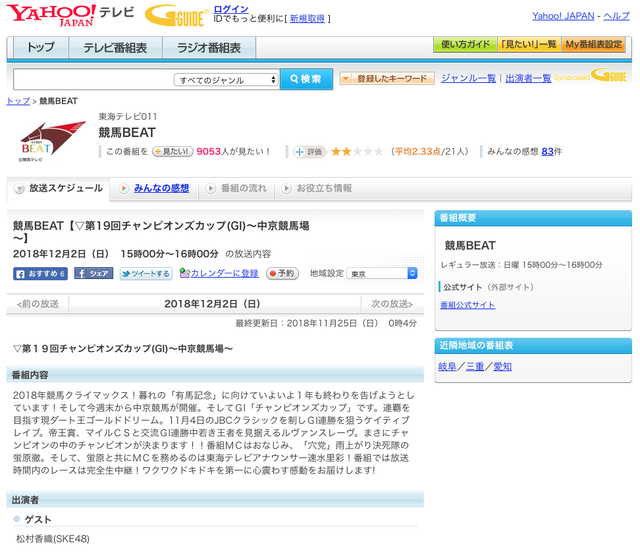Switch to the みんなの感想 tab
640x556 pixels.
(161, 188)
